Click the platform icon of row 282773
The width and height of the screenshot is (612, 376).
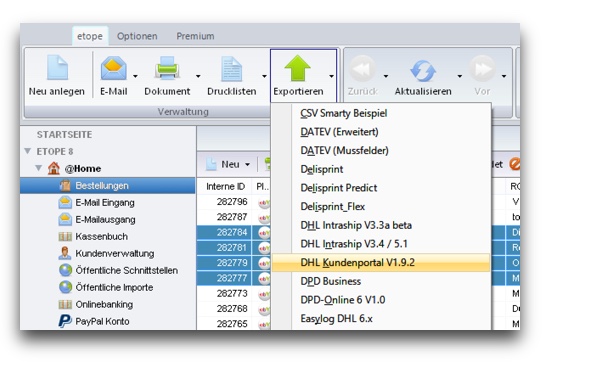click(x=264, y=294)
